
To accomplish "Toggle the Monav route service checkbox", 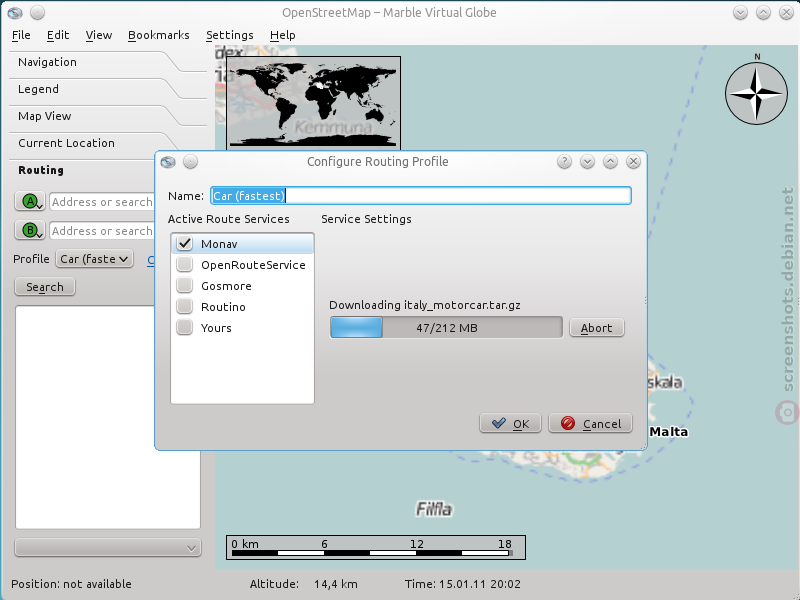I will [185, 243].
